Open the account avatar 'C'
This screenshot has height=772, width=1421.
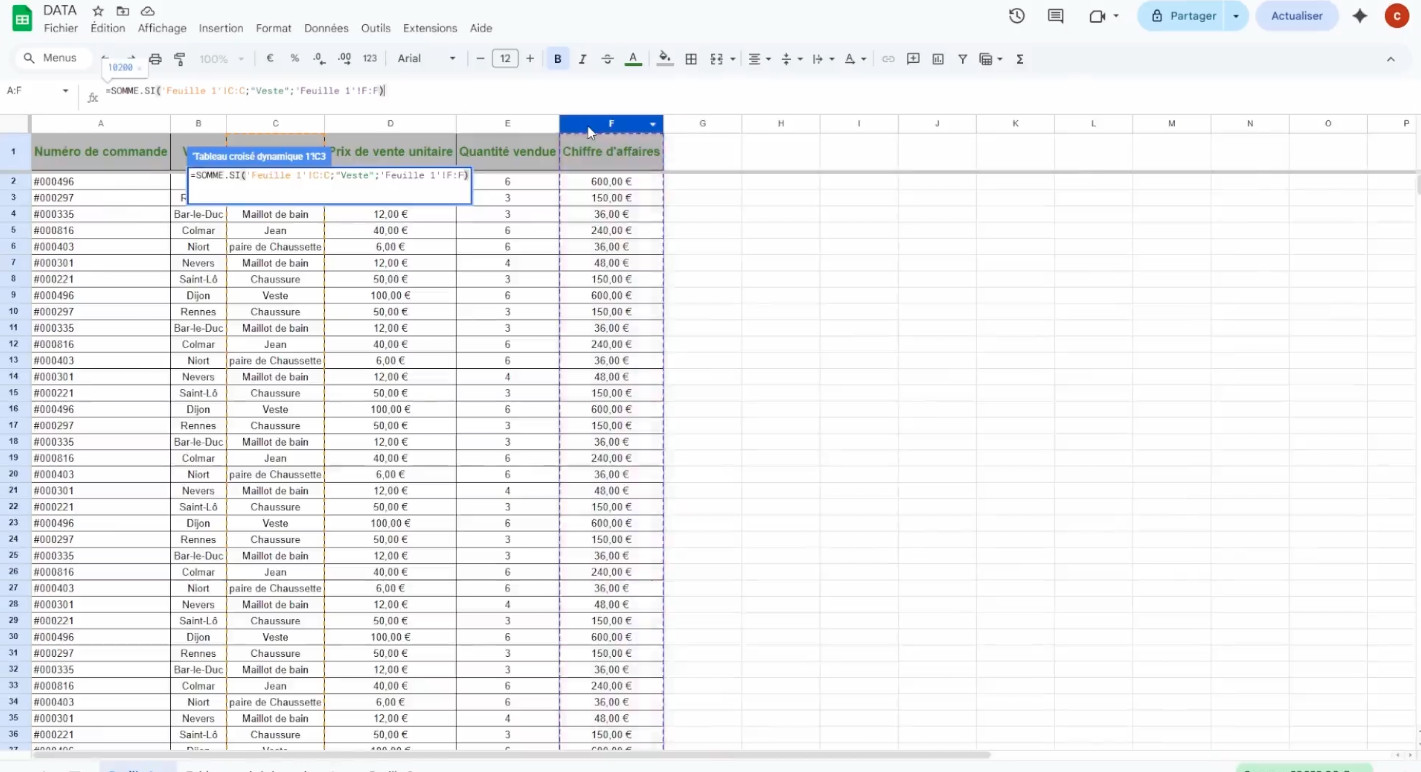[1397, 16]
